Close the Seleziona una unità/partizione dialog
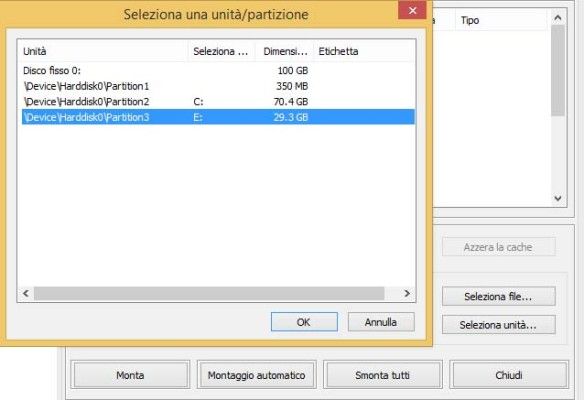This screenshot has width=584, height=400. coord(412,10)
